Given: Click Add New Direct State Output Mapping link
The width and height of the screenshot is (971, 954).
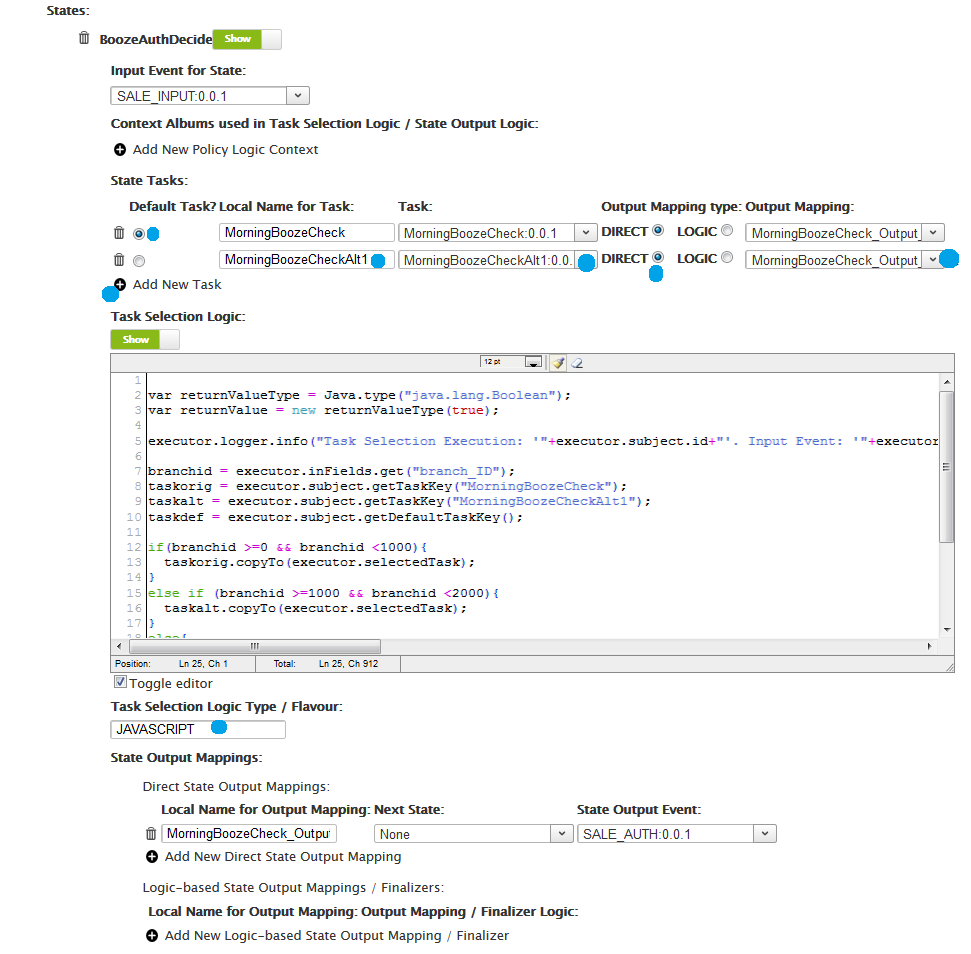Looking at the screenshot, I should pyautogui.click(x=283, y=856).
